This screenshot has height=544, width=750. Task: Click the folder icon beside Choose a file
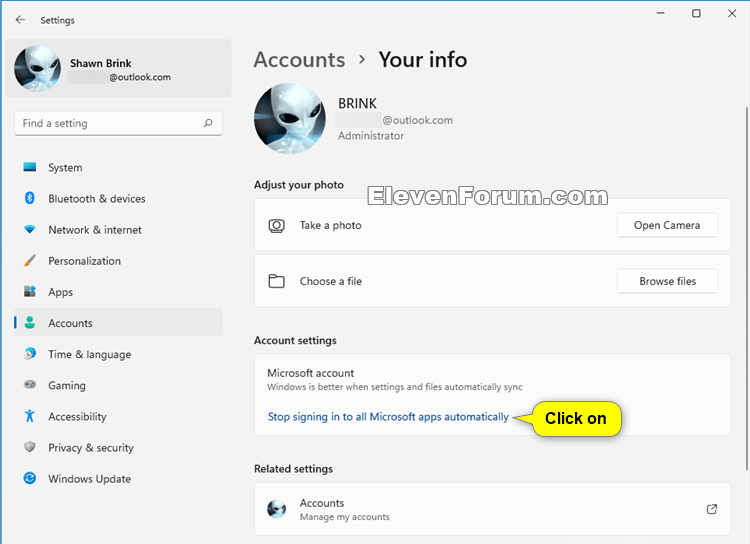pos(276,281)
